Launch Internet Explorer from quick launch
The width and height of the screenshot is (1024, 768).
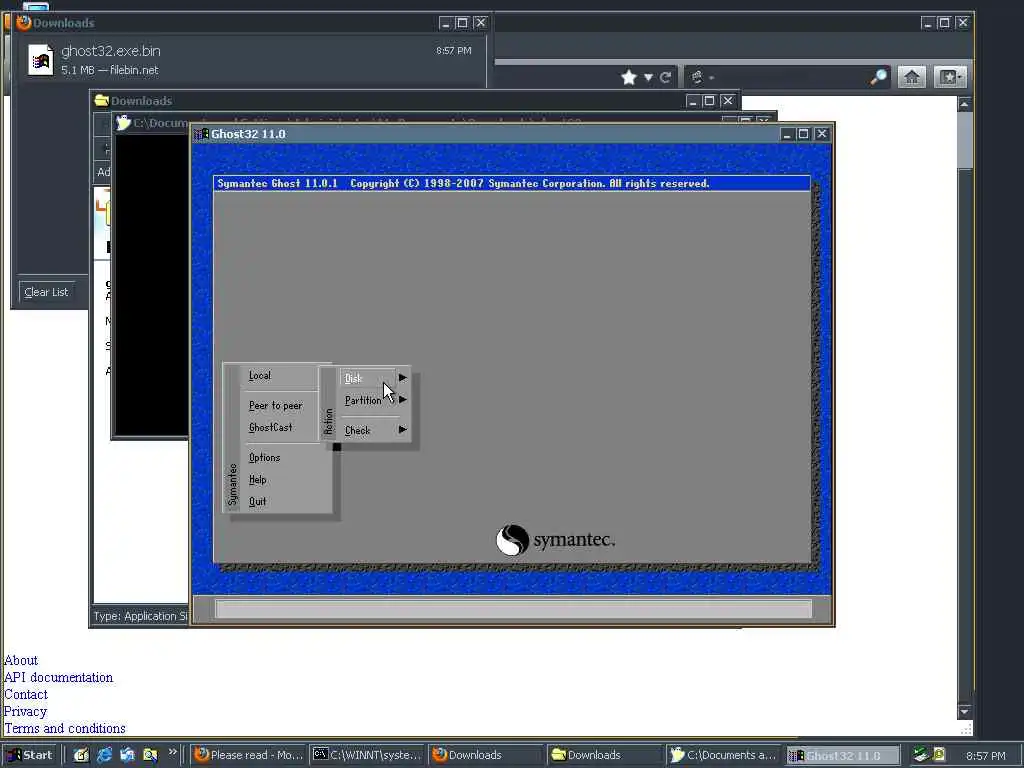[x=104, y=755]
